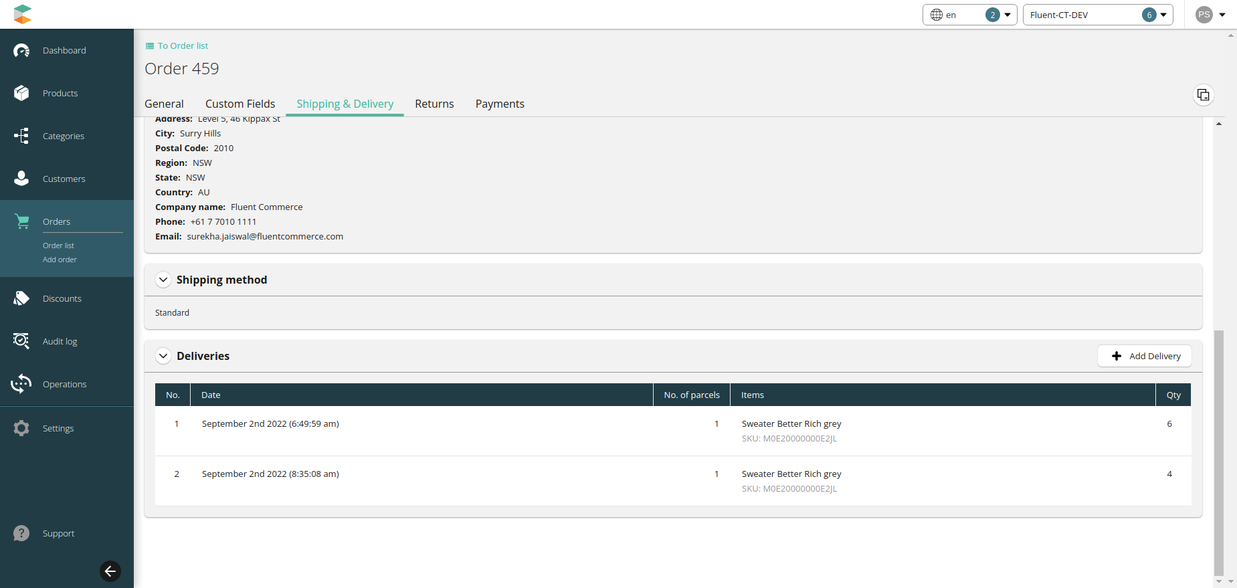
Task: Click the Categories tree icon
Action: click(21, 136)
